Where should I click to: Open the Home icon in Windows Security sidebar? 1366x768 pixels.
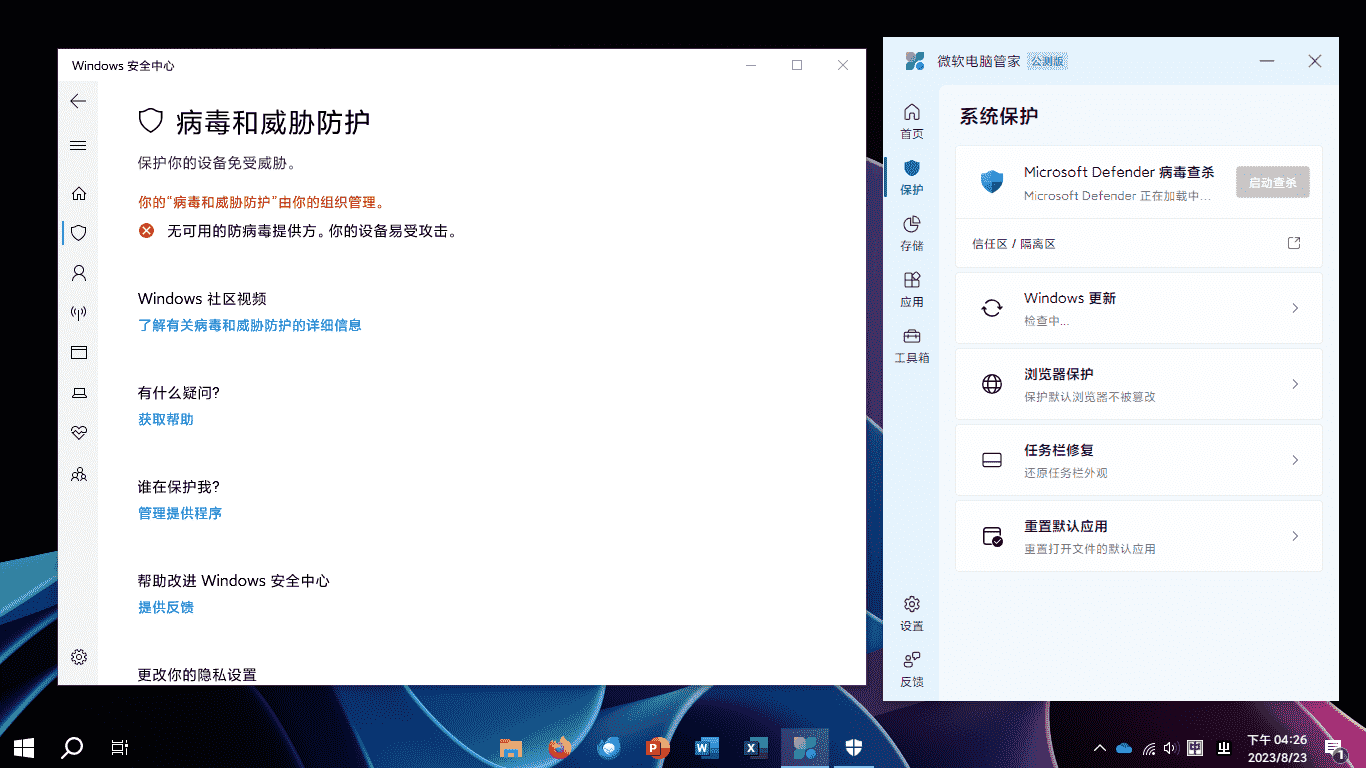pos(79,193)
